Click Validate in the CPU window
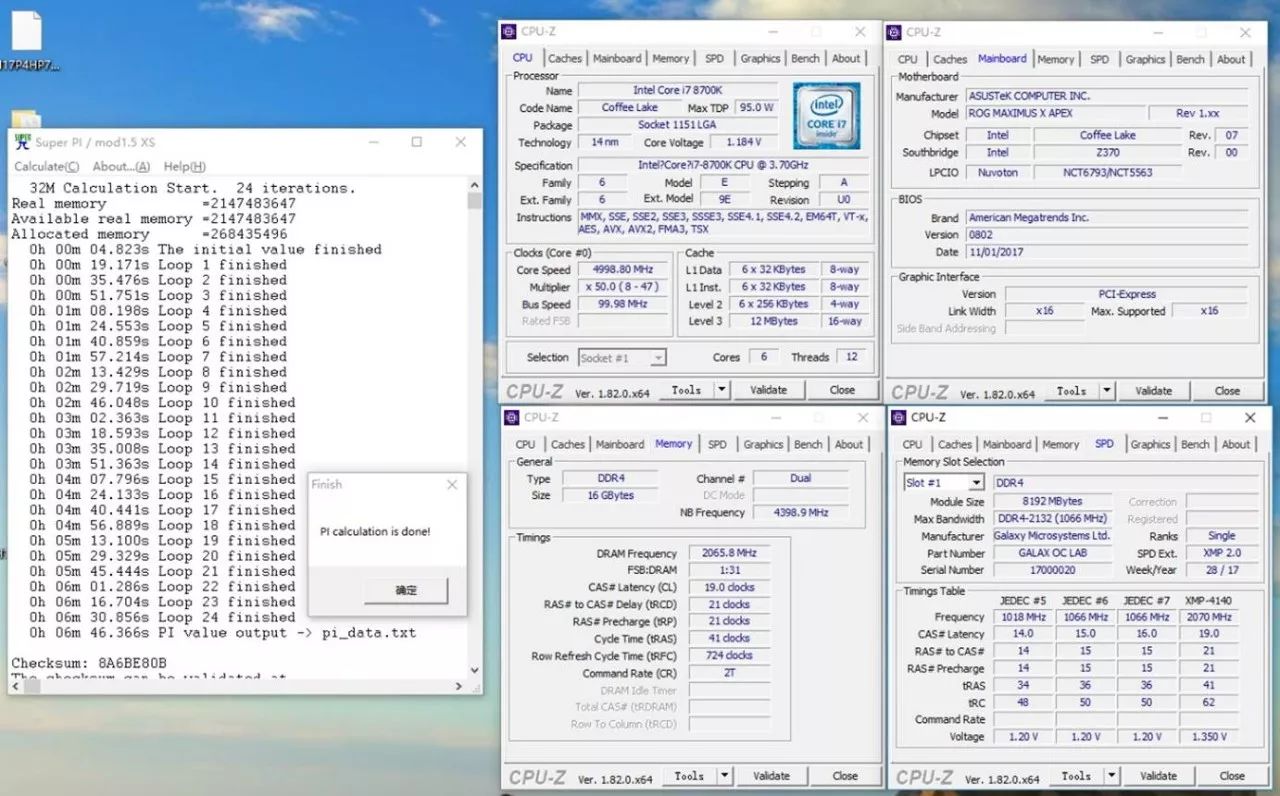Screen dimensions: 1280x796 (768, 390)
